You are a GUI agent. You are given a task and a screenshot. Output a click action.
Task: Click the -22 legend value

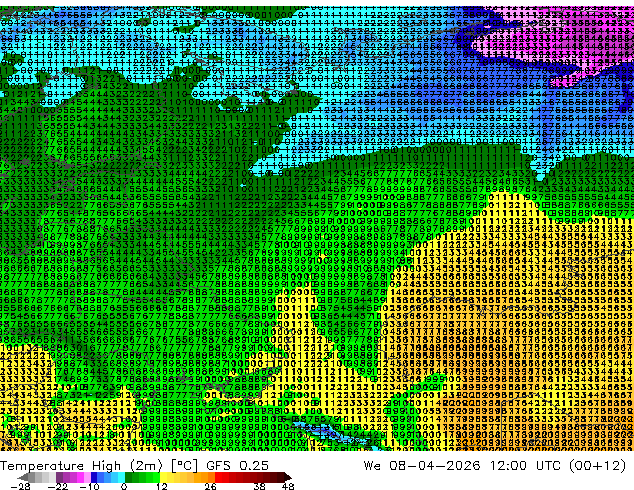[x=57, y=486]
